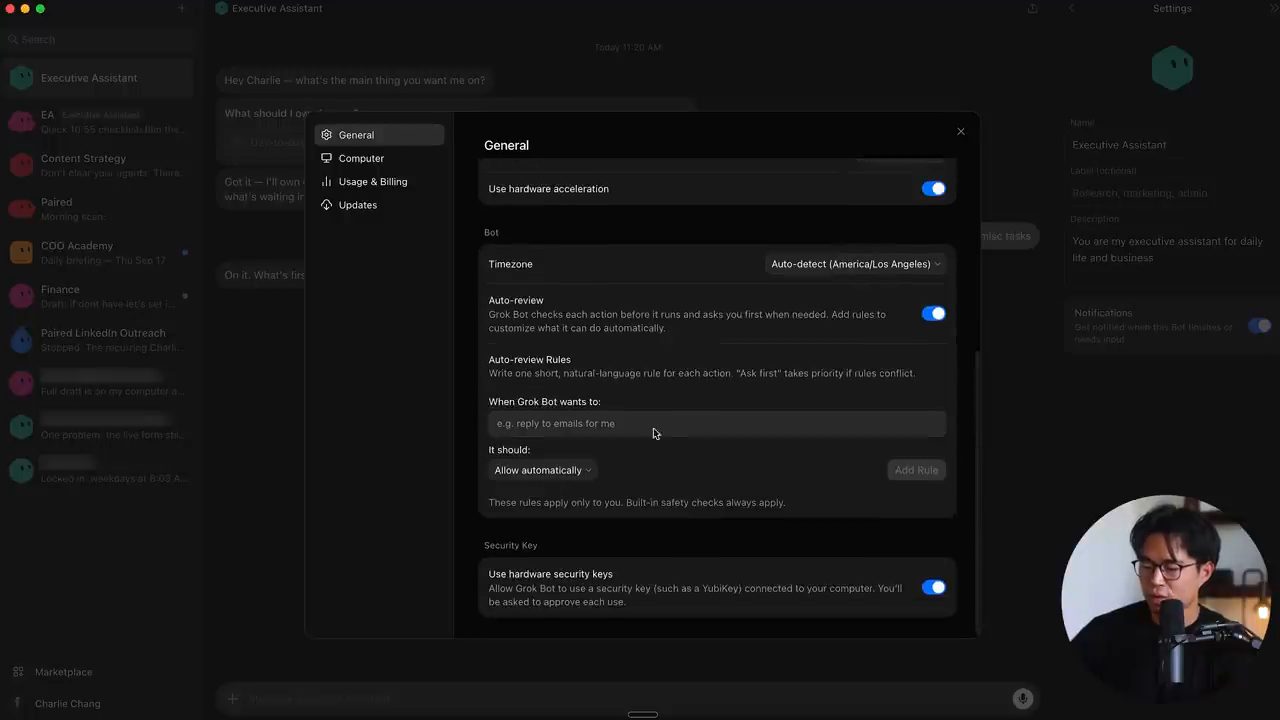Toggle Notifications switch in Settings panel
The image size is (1280, 720).
tap(1259, 326)
